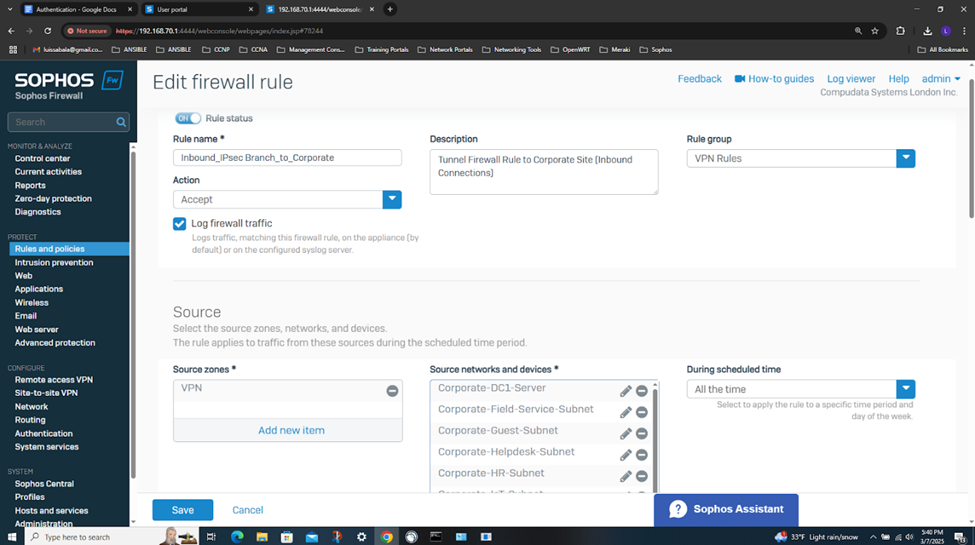Viewport: 975px width, 545px height.
Task: Edit Corporate-Helpdesk-Subnet pencil icon
Action: [626, 455]
